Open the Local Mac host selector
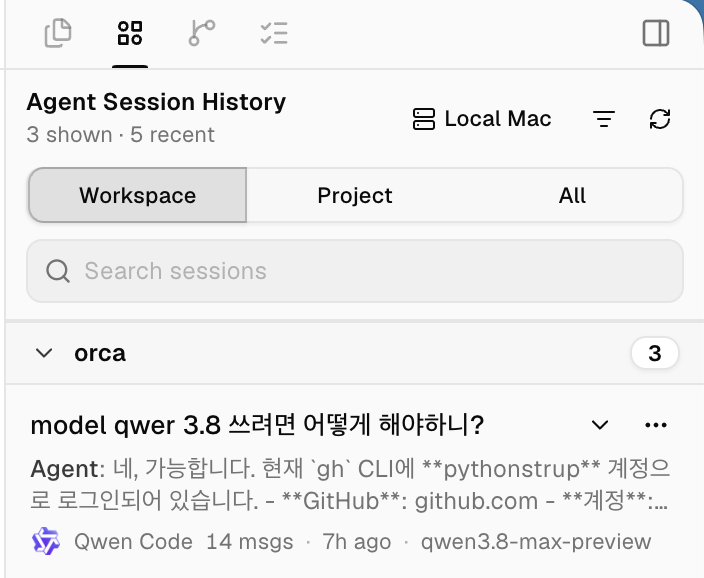 point(482,119)
